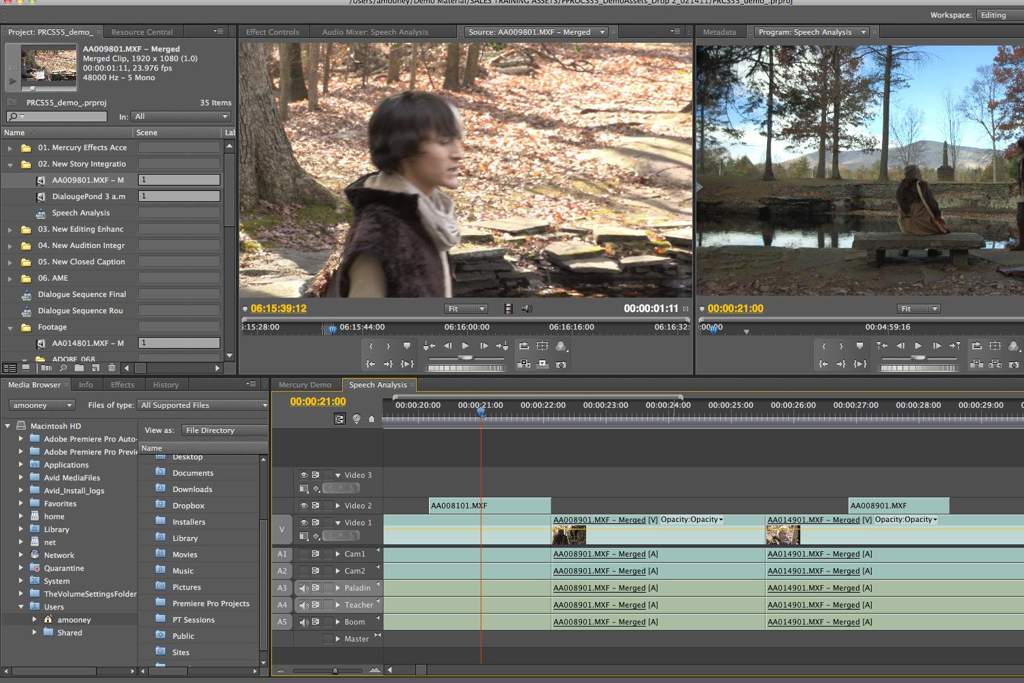
Task: Show Safe Margins in Source monitor
Action: (x=542, y=346)
